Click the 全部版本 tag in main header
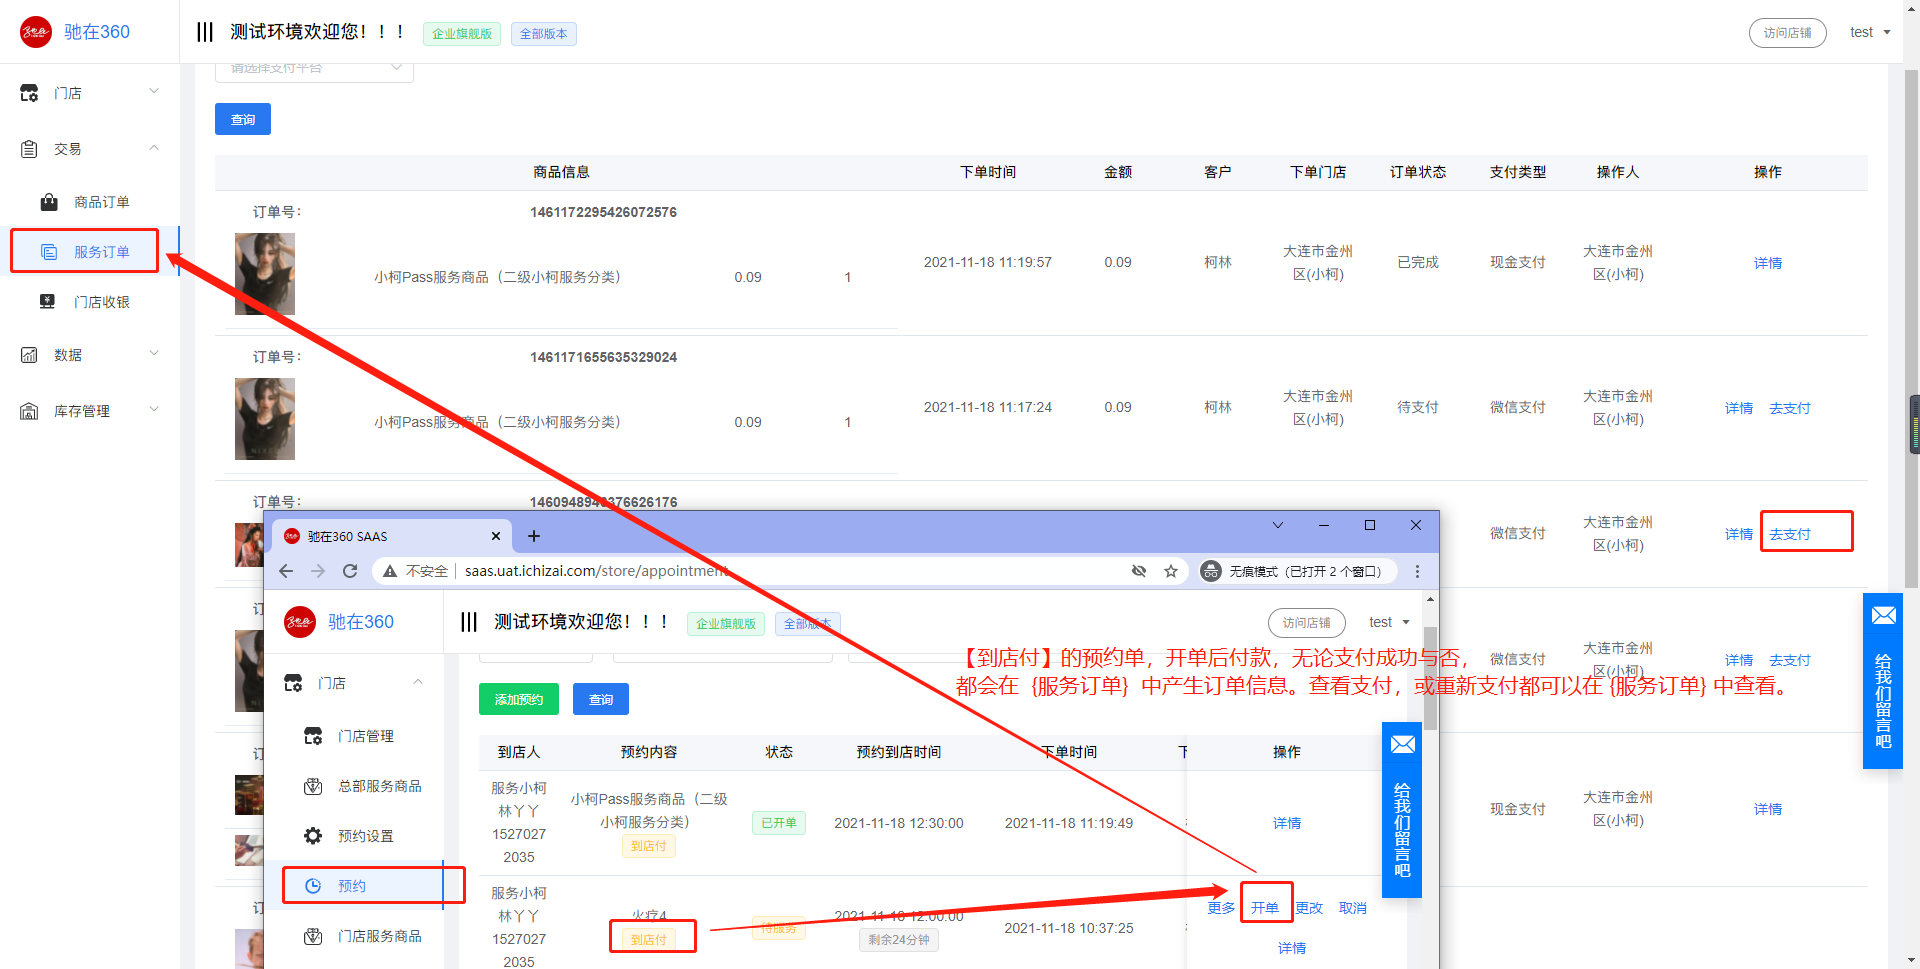 (x=543, y=34)
